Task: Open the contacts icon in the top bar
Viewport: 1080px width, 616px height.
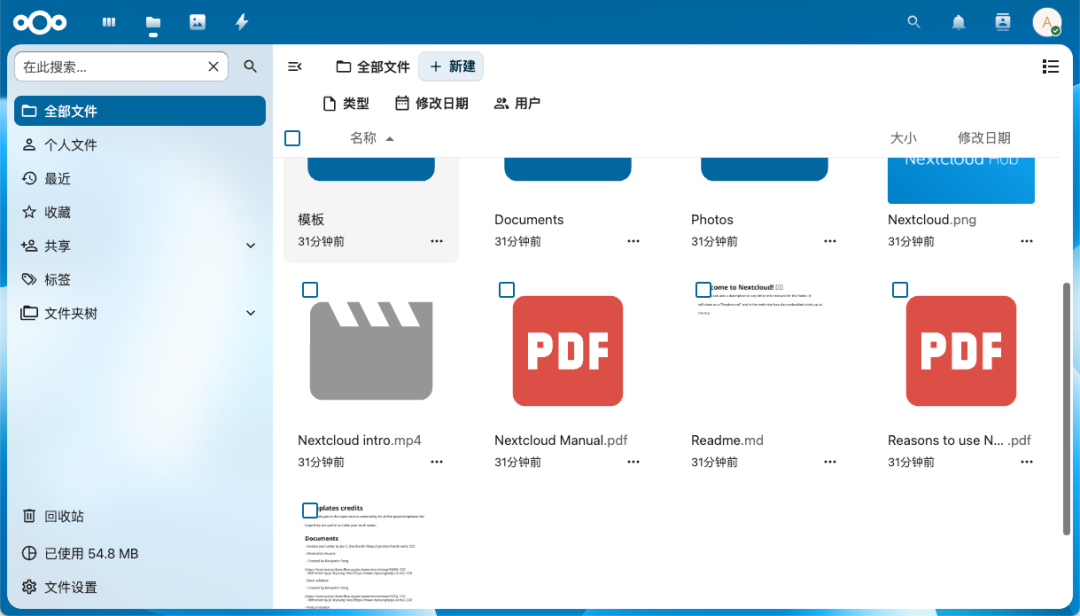Action: click(1002, 22)
